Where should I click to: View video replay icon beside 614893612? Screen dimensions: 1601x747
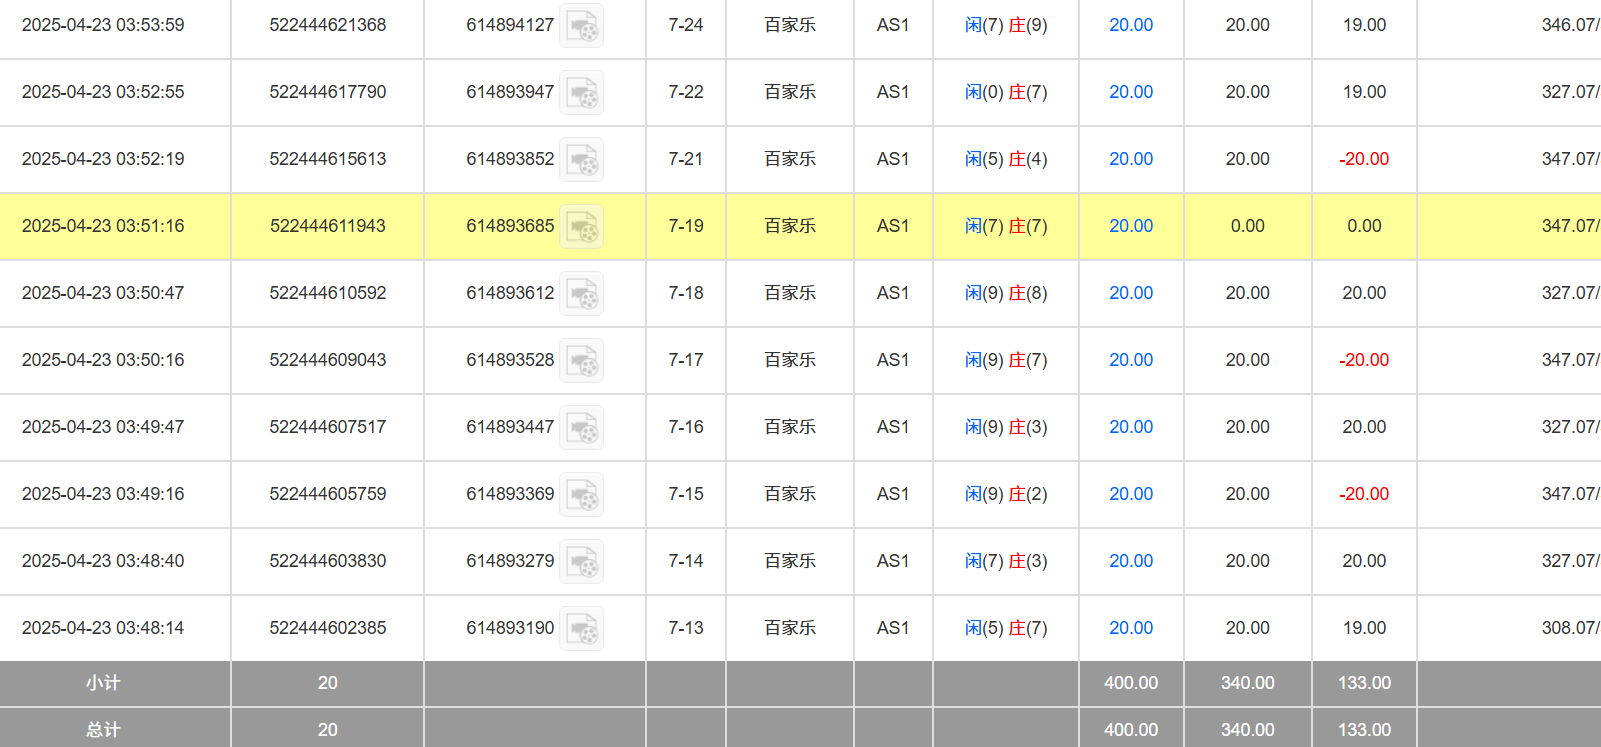(581, 294)
